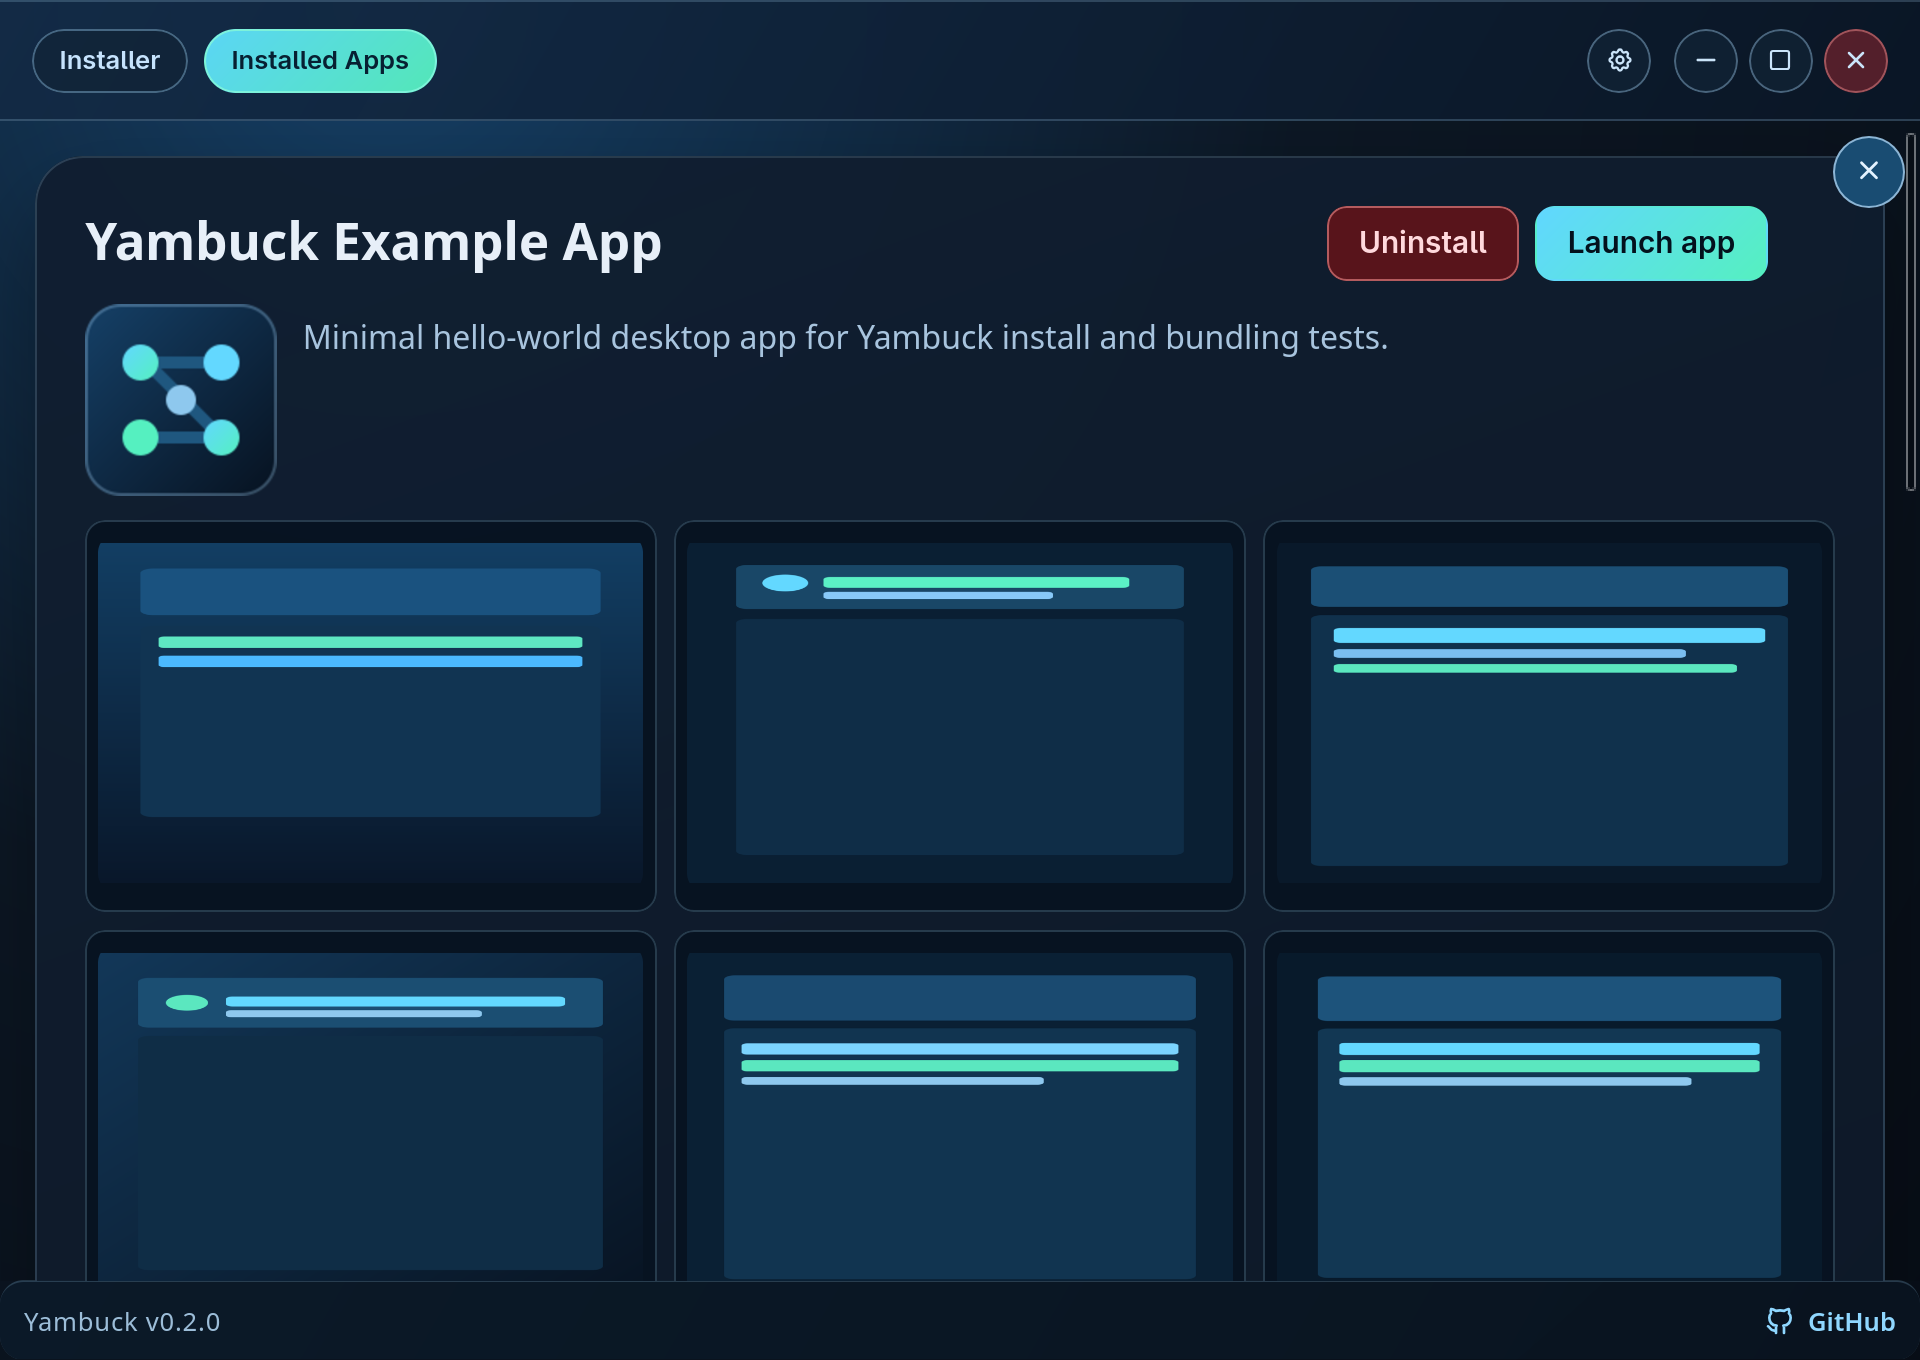Click the Yambuck Example App logo icon
1920x1360 pixels.
181,400
